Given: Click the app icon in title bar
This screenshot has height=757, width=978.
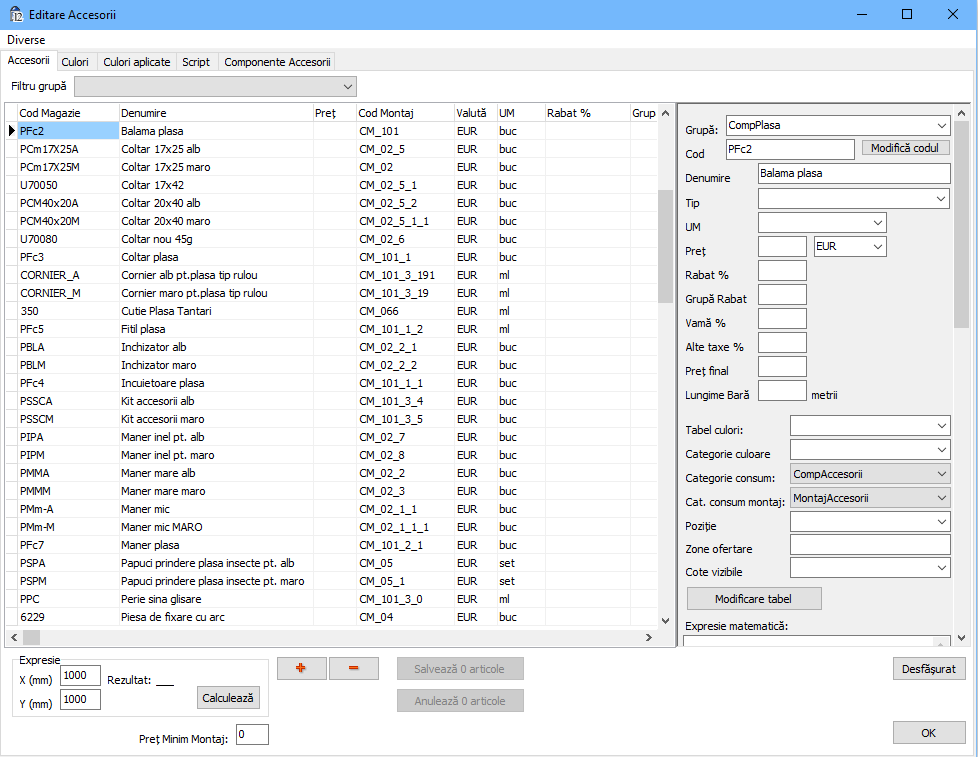Looking at the screenshot, I should point(16,14).
